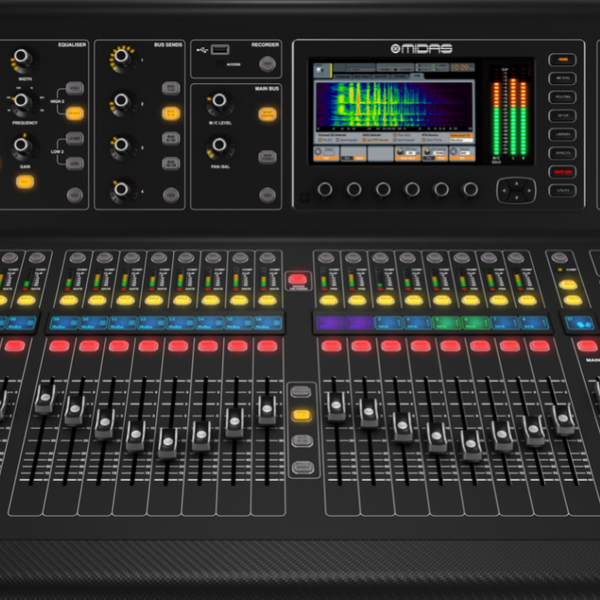Toggle the lit MONO CENTRE button
This screenshot has height=600, width=600.
pyautogui.click(x=267, y=114)
